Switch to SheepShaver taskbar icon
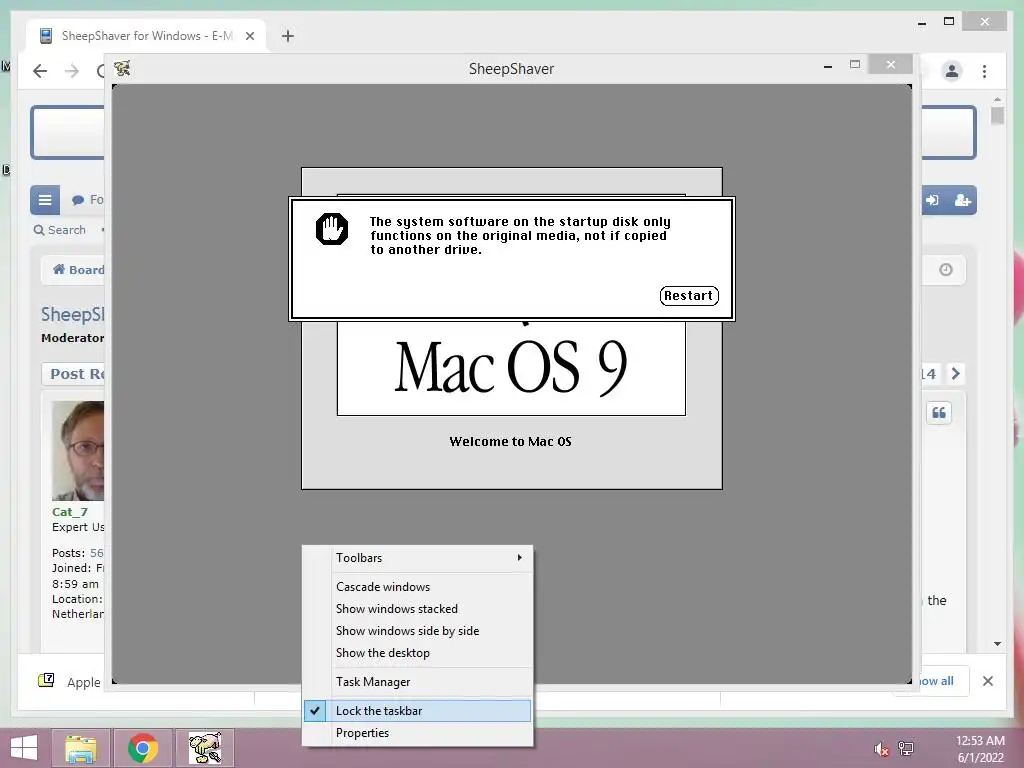 (x=205, y=748)
